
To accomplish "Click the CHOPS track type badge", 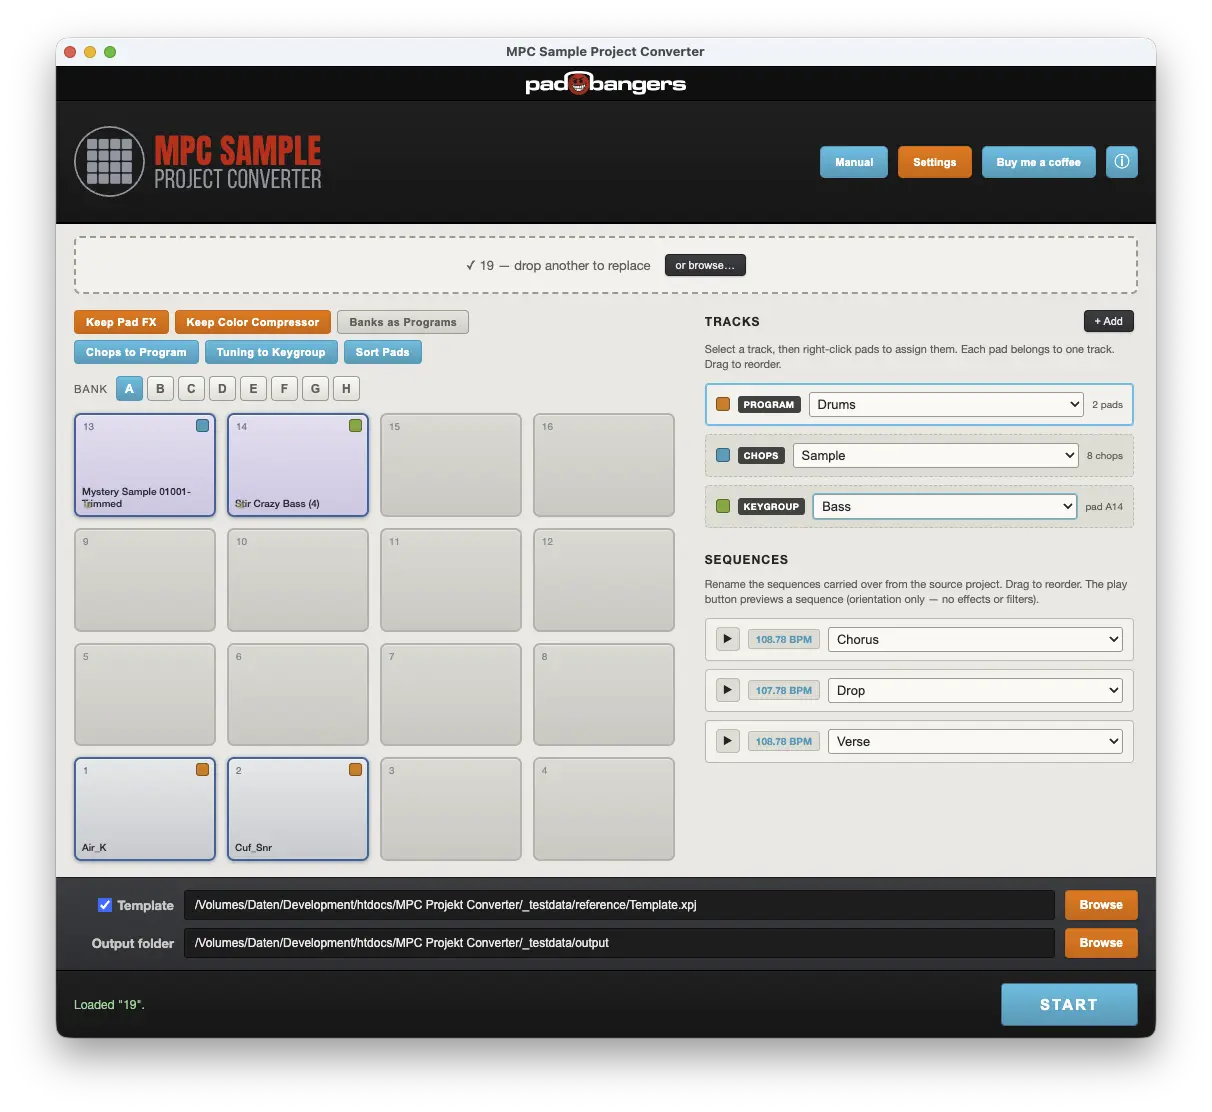I will tap(761, 455).
